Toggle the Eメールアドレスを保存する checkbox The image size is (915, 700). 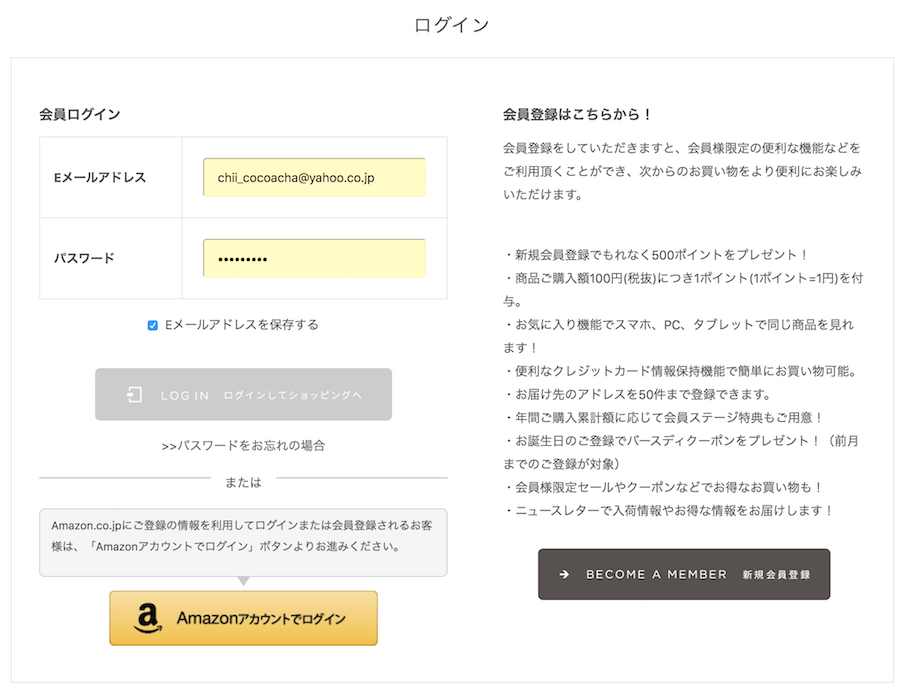point(153,325)
